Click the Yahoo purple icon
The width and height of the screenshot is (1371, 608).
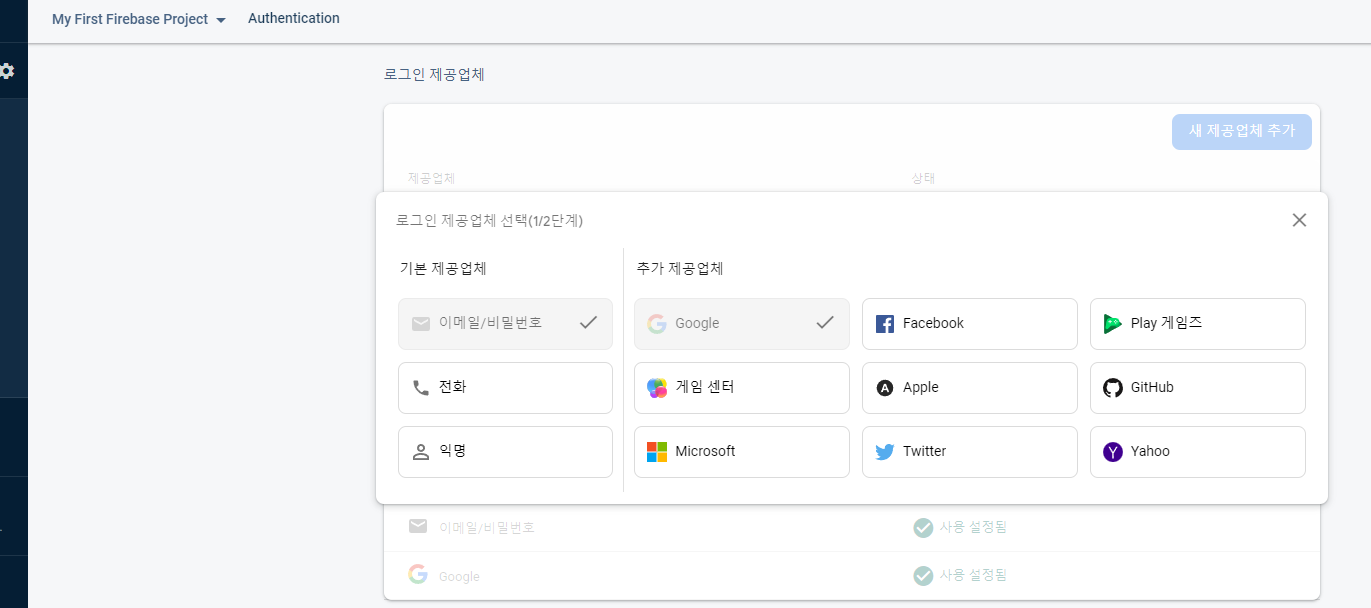(x=1112, y=452)
